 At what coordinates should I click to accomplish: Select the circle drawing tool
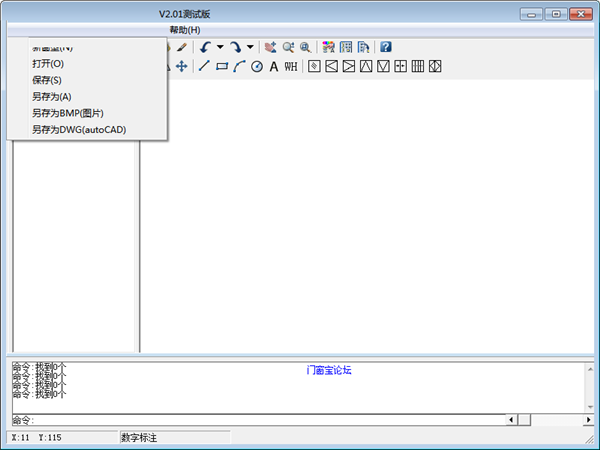point(256,66)
